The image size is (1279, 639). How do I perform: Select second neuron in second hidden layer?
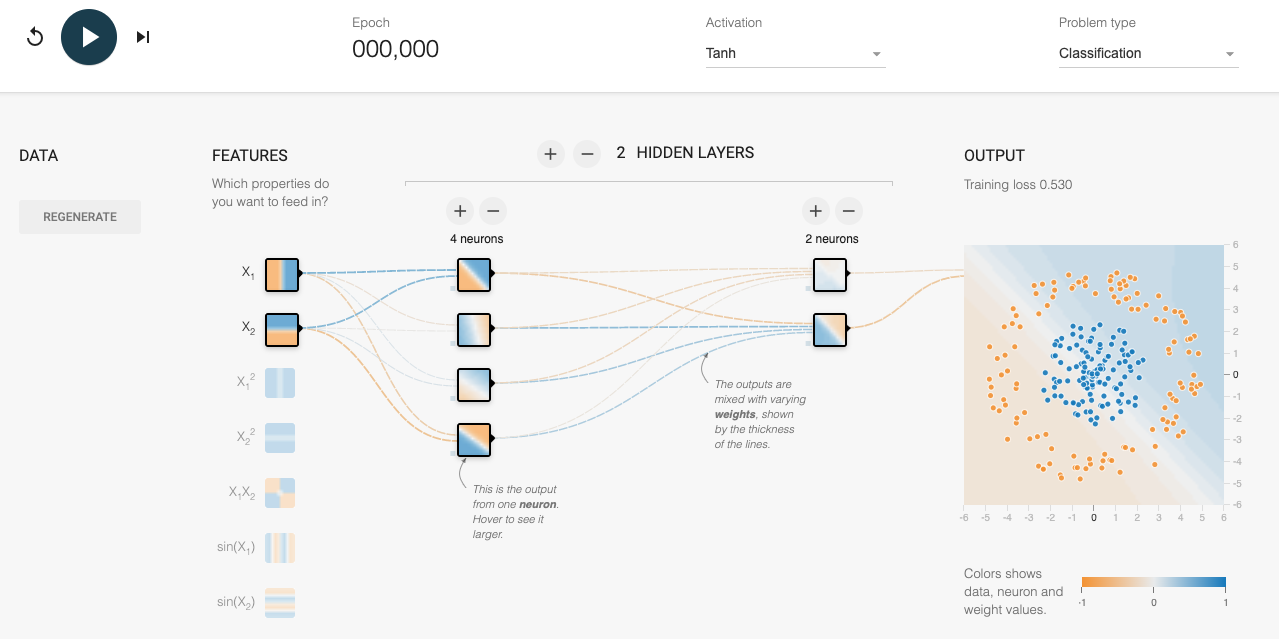point(830,329)
